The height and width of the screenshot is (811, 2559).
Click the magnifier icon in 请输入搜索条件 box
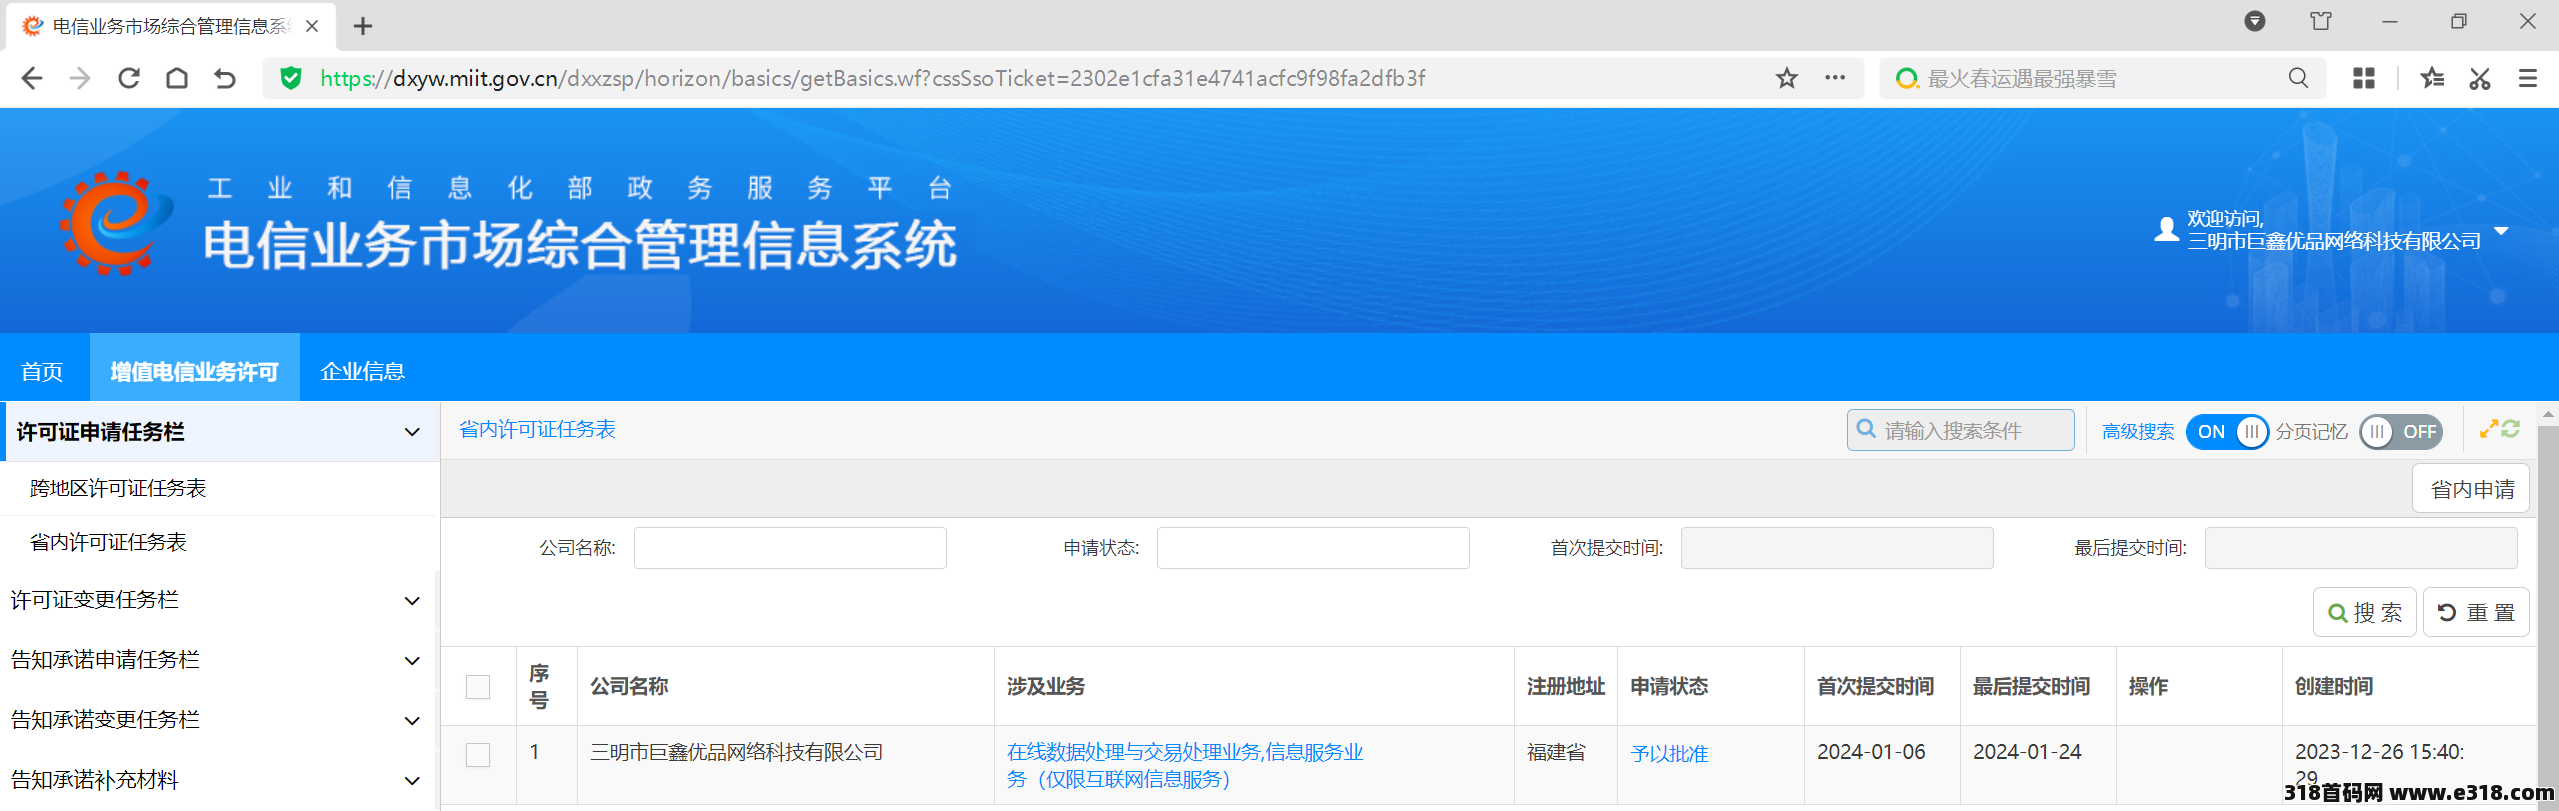click(1866, 429)
